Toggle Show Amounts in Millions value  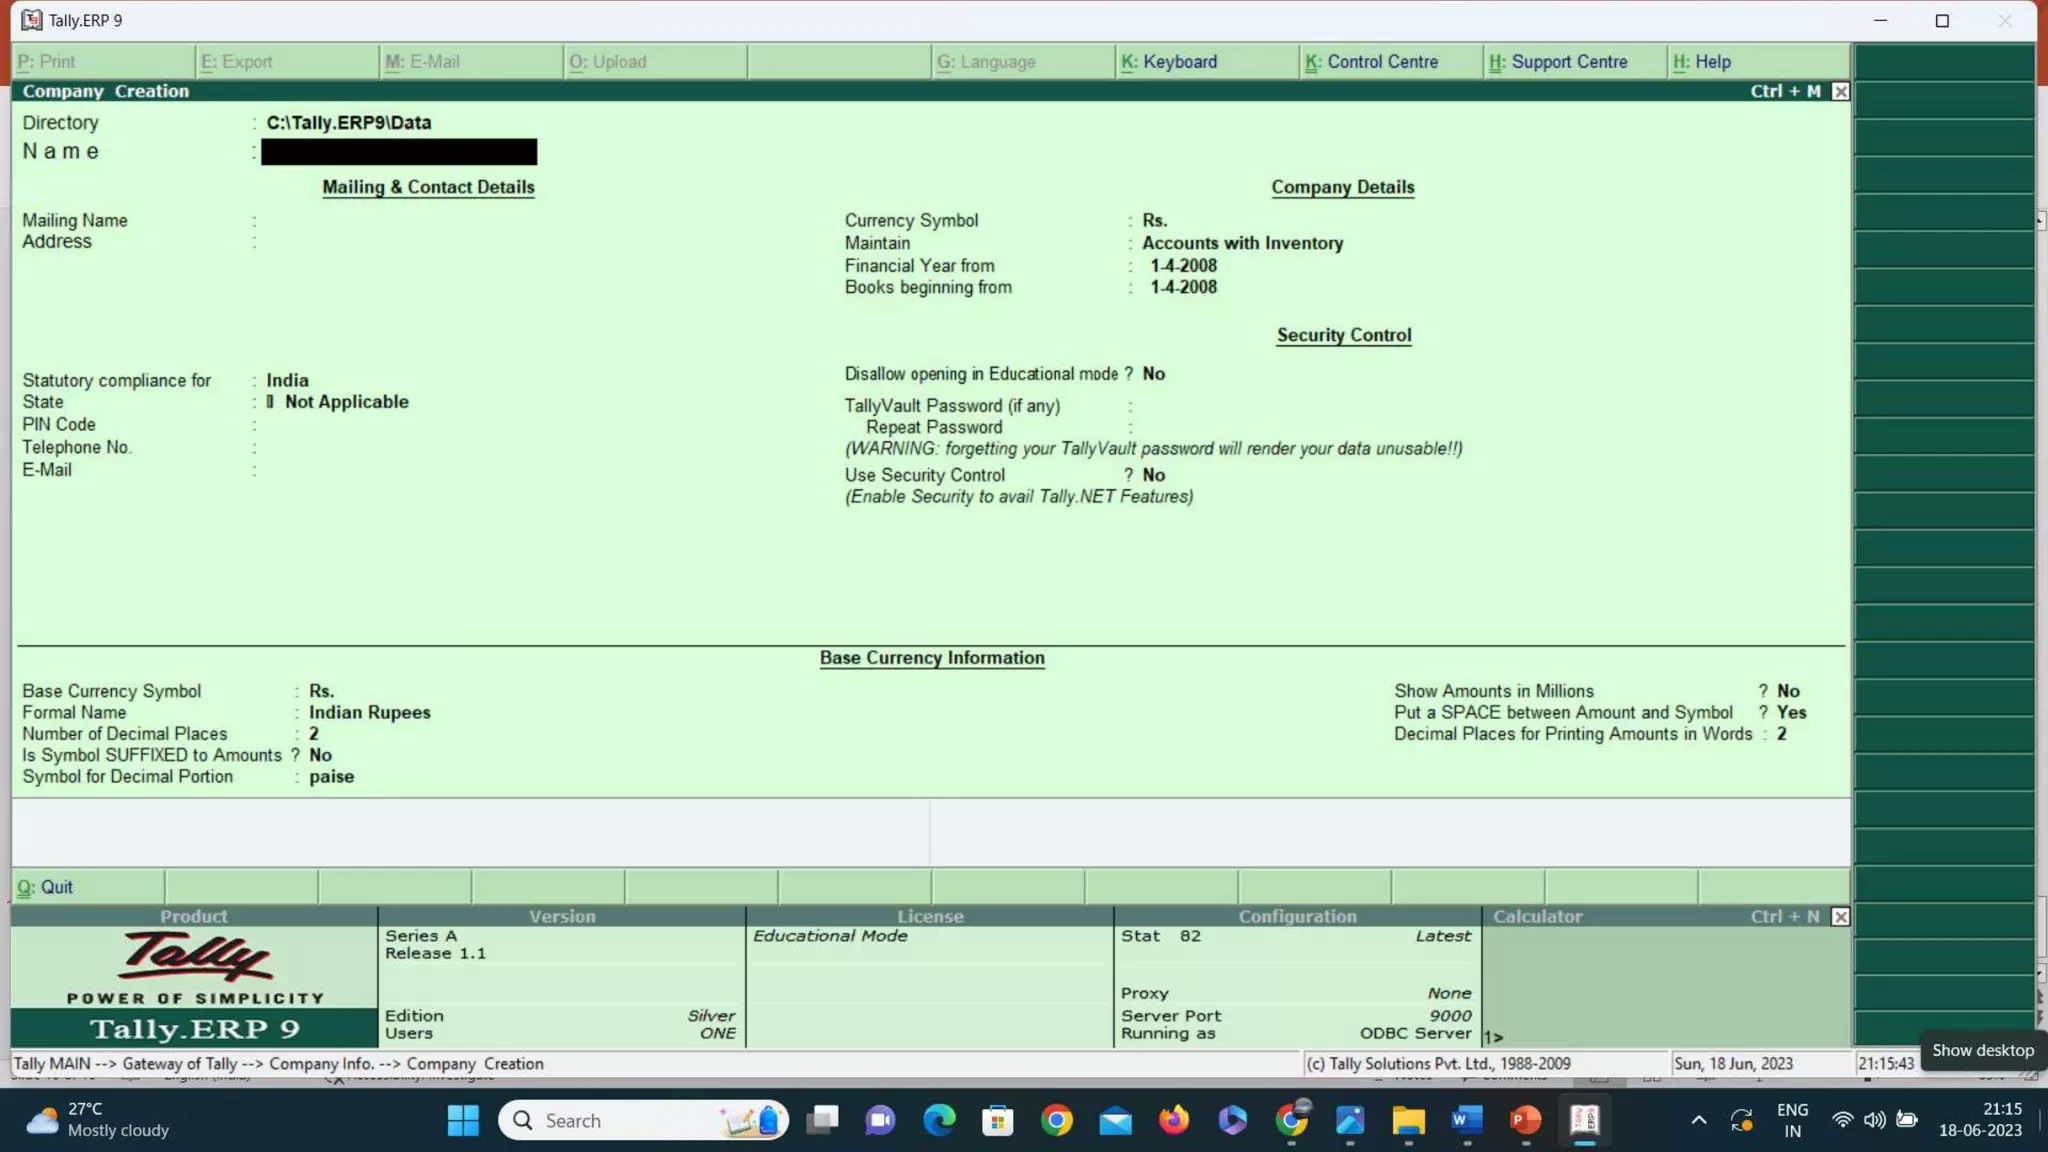click(x=1788, y=691)
